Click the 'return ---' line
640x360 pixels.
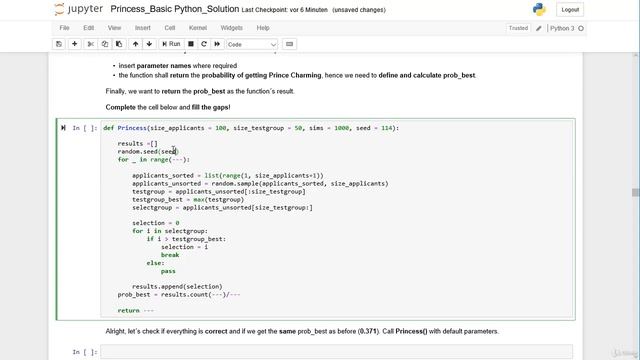point(136,311)
